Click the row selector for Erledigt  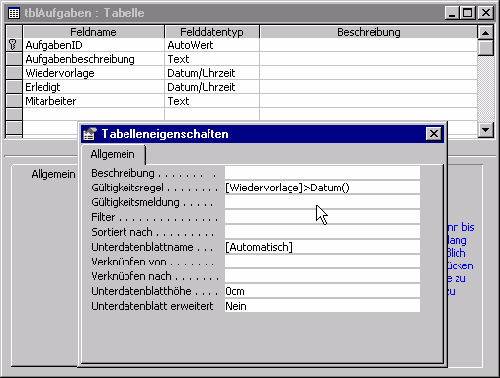(14, 87)
